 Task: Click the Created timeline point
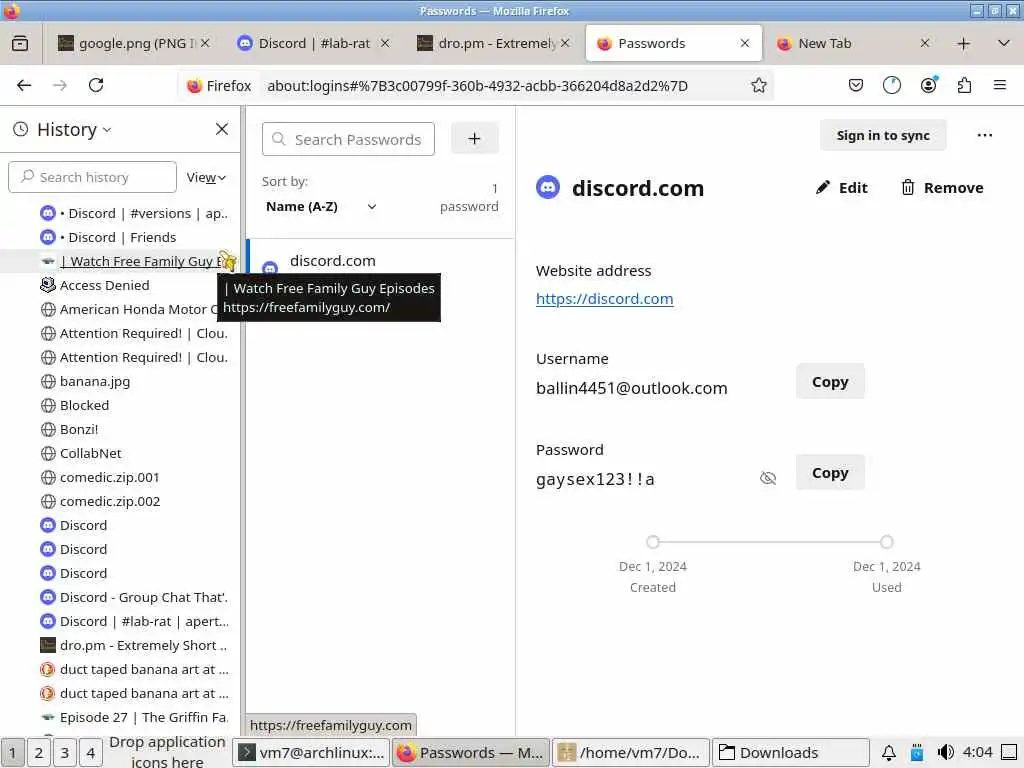click(x=652, y=542)
